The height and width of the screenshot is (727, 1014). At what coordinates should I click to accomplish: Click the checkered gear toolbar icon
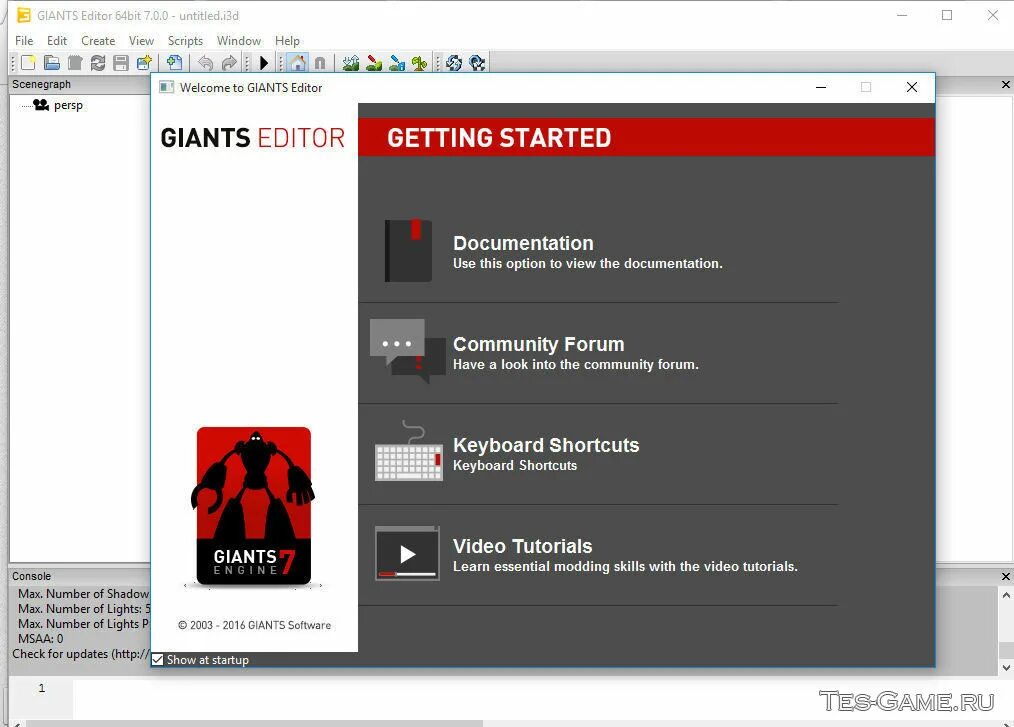point(477,63)
